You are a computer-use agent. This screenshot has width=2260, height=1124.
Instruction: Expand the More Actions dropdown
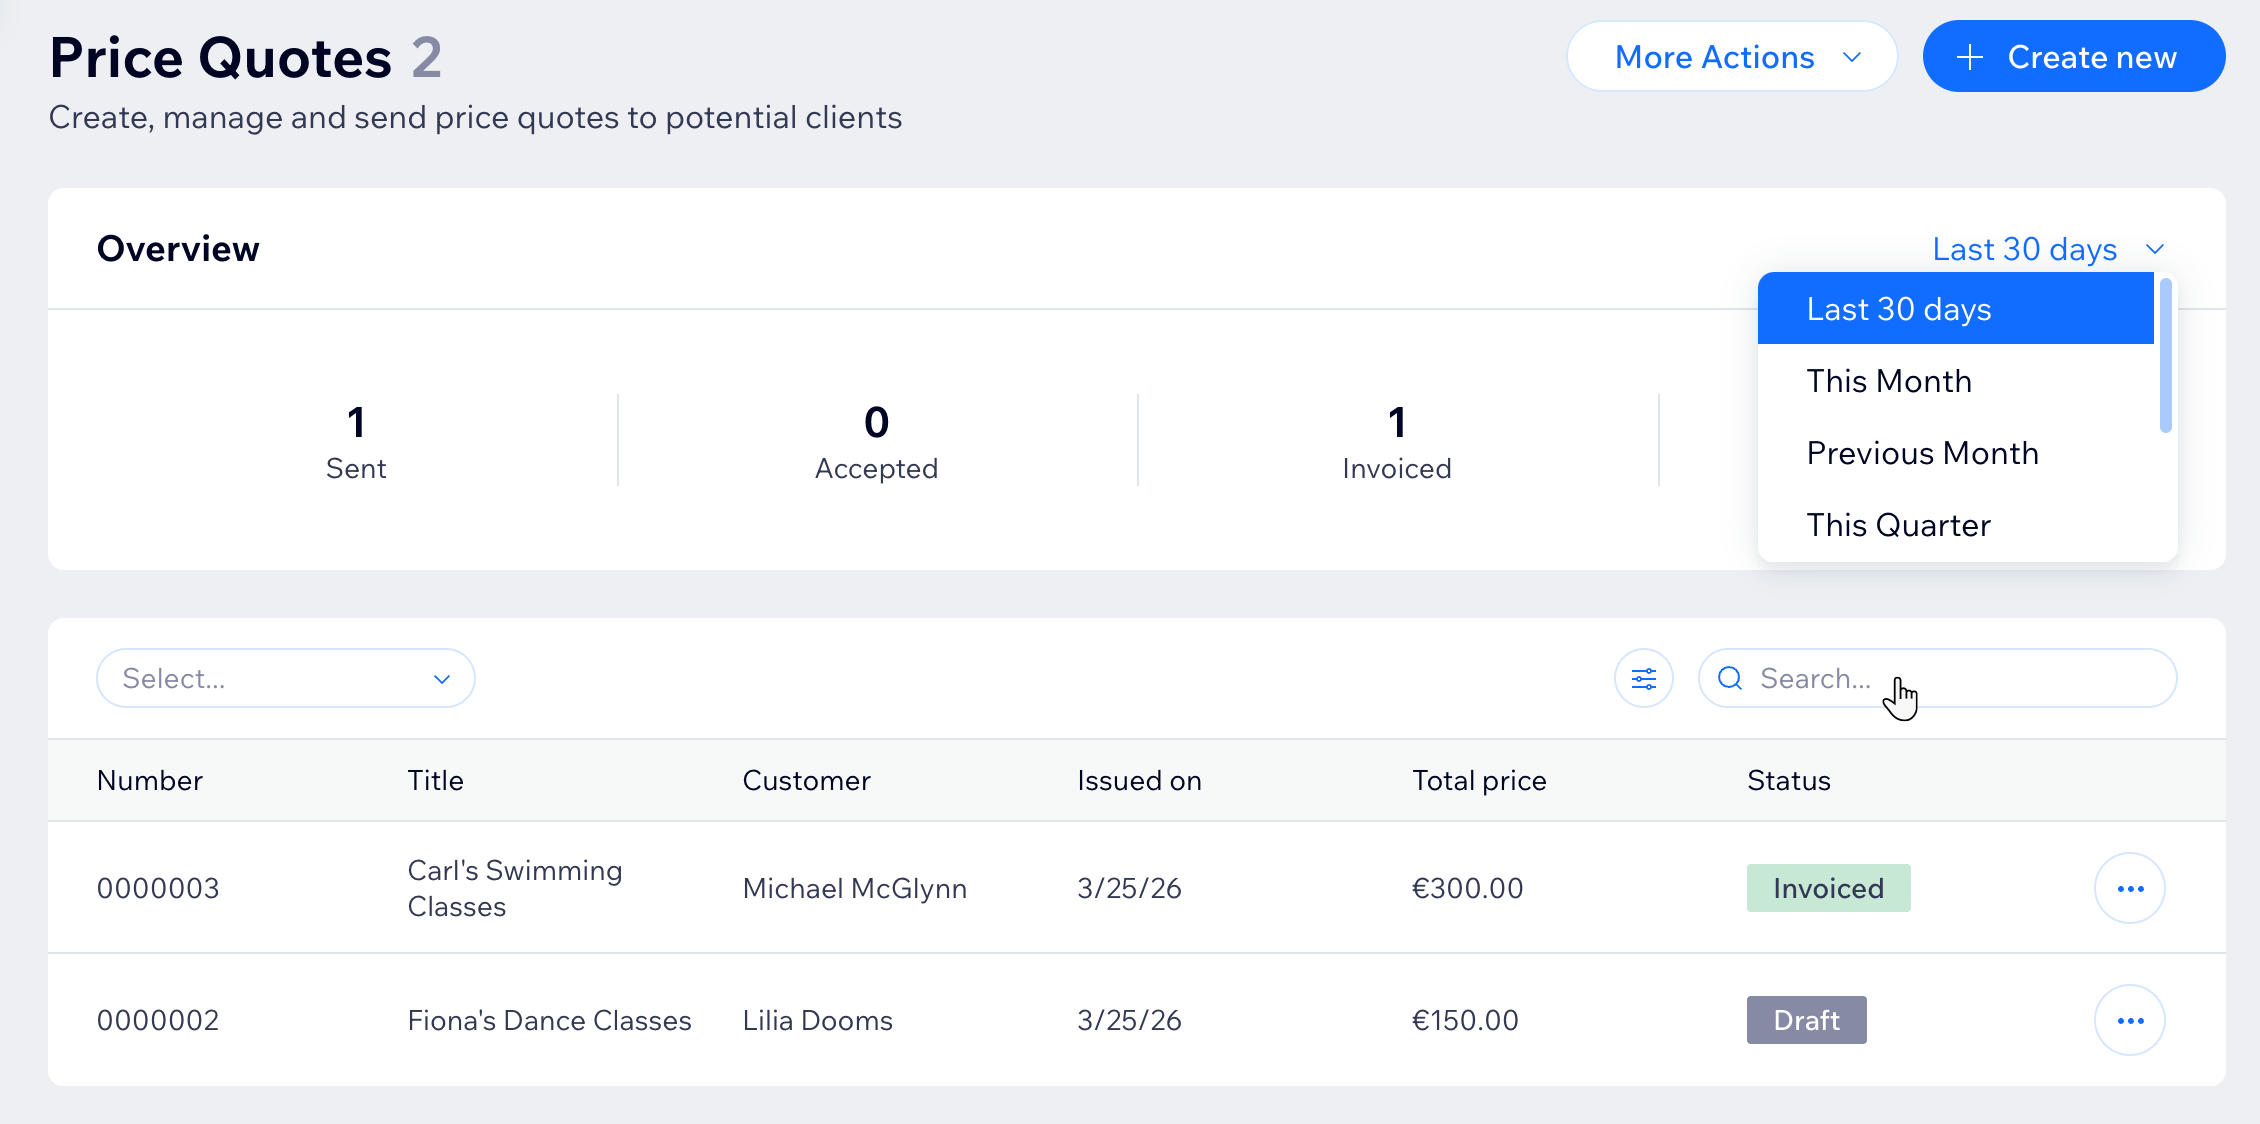pyautogui.click(x=1732, y=57)
